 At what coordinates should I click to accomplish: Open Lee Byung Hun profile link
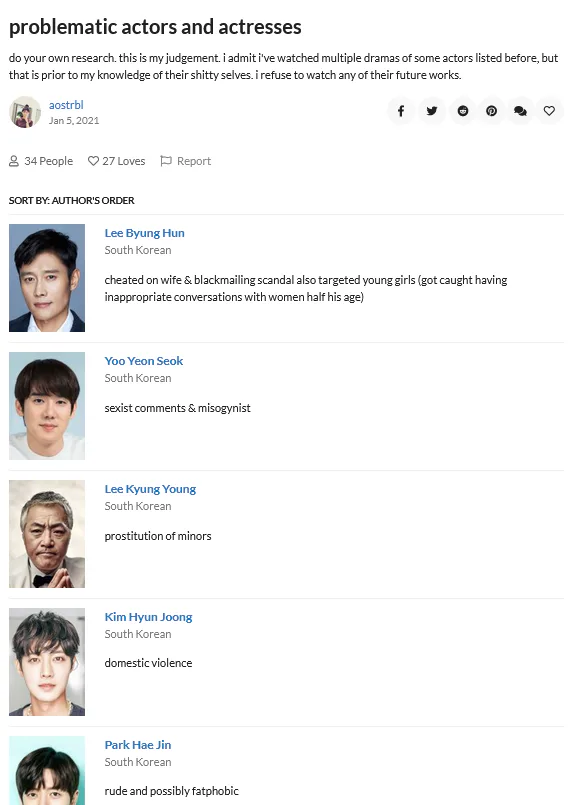tap(144, 233)
